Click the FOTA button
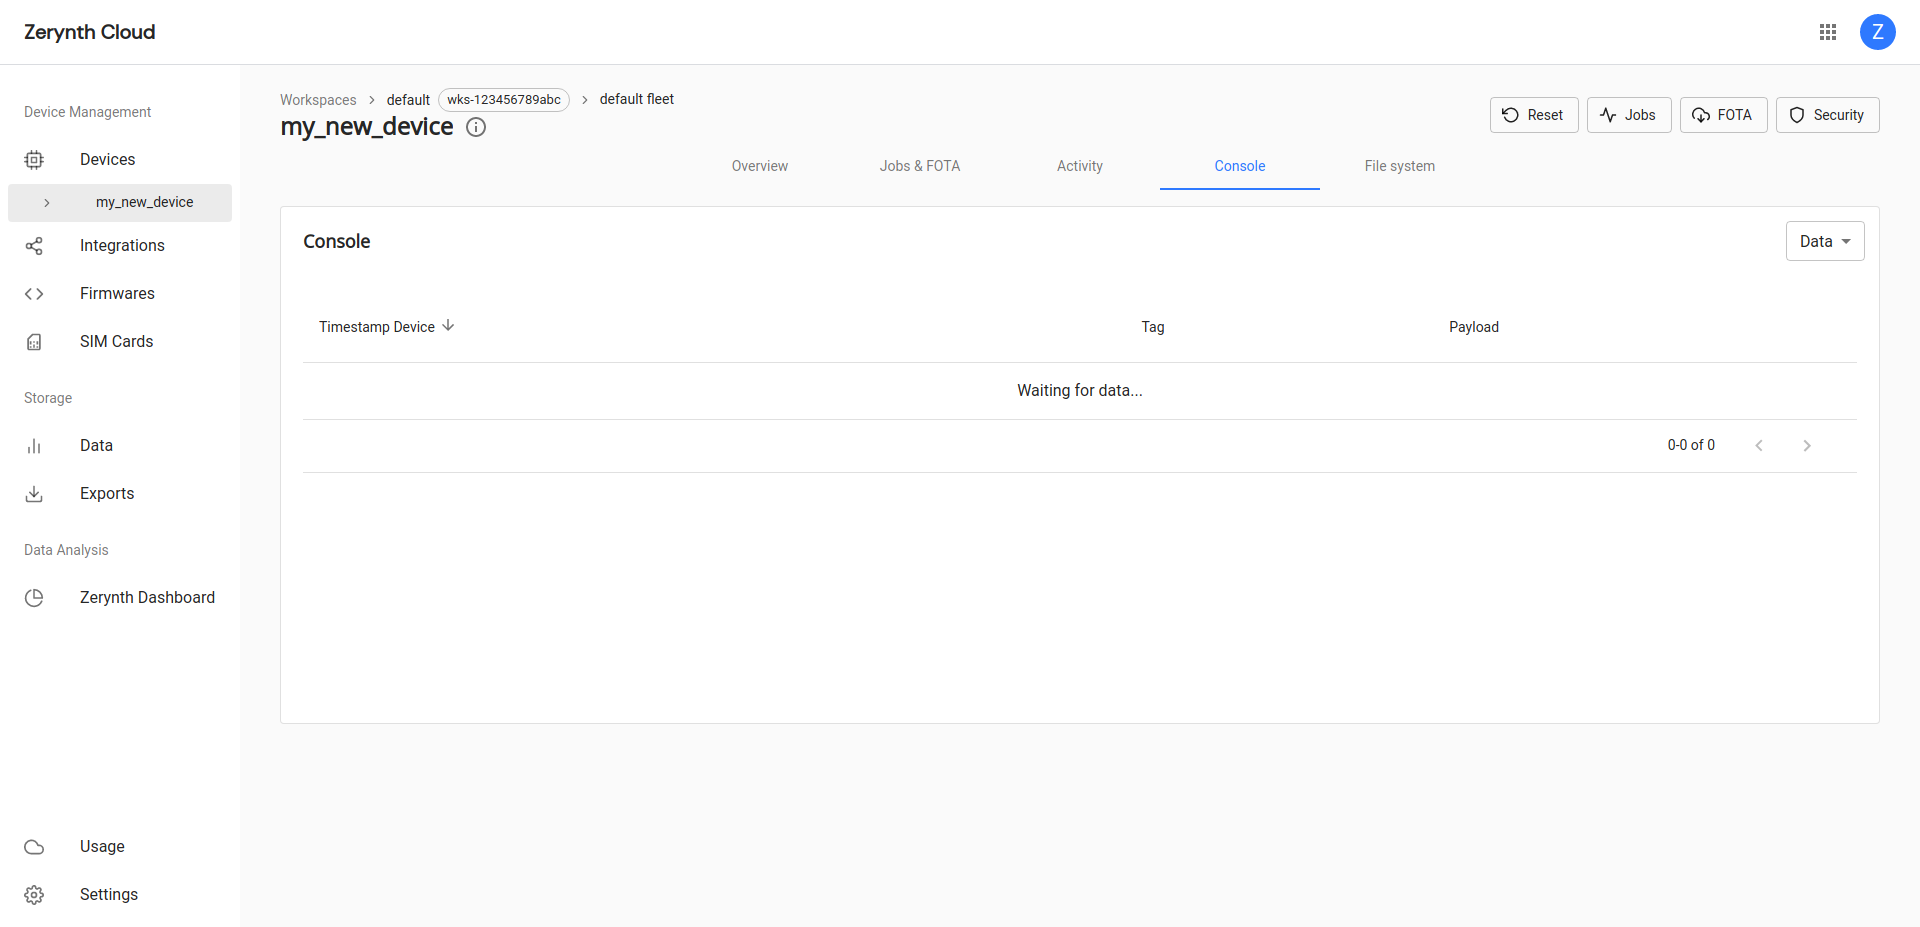Image resolution: width=1920 pixels, height=927 pixels. 1724,115
